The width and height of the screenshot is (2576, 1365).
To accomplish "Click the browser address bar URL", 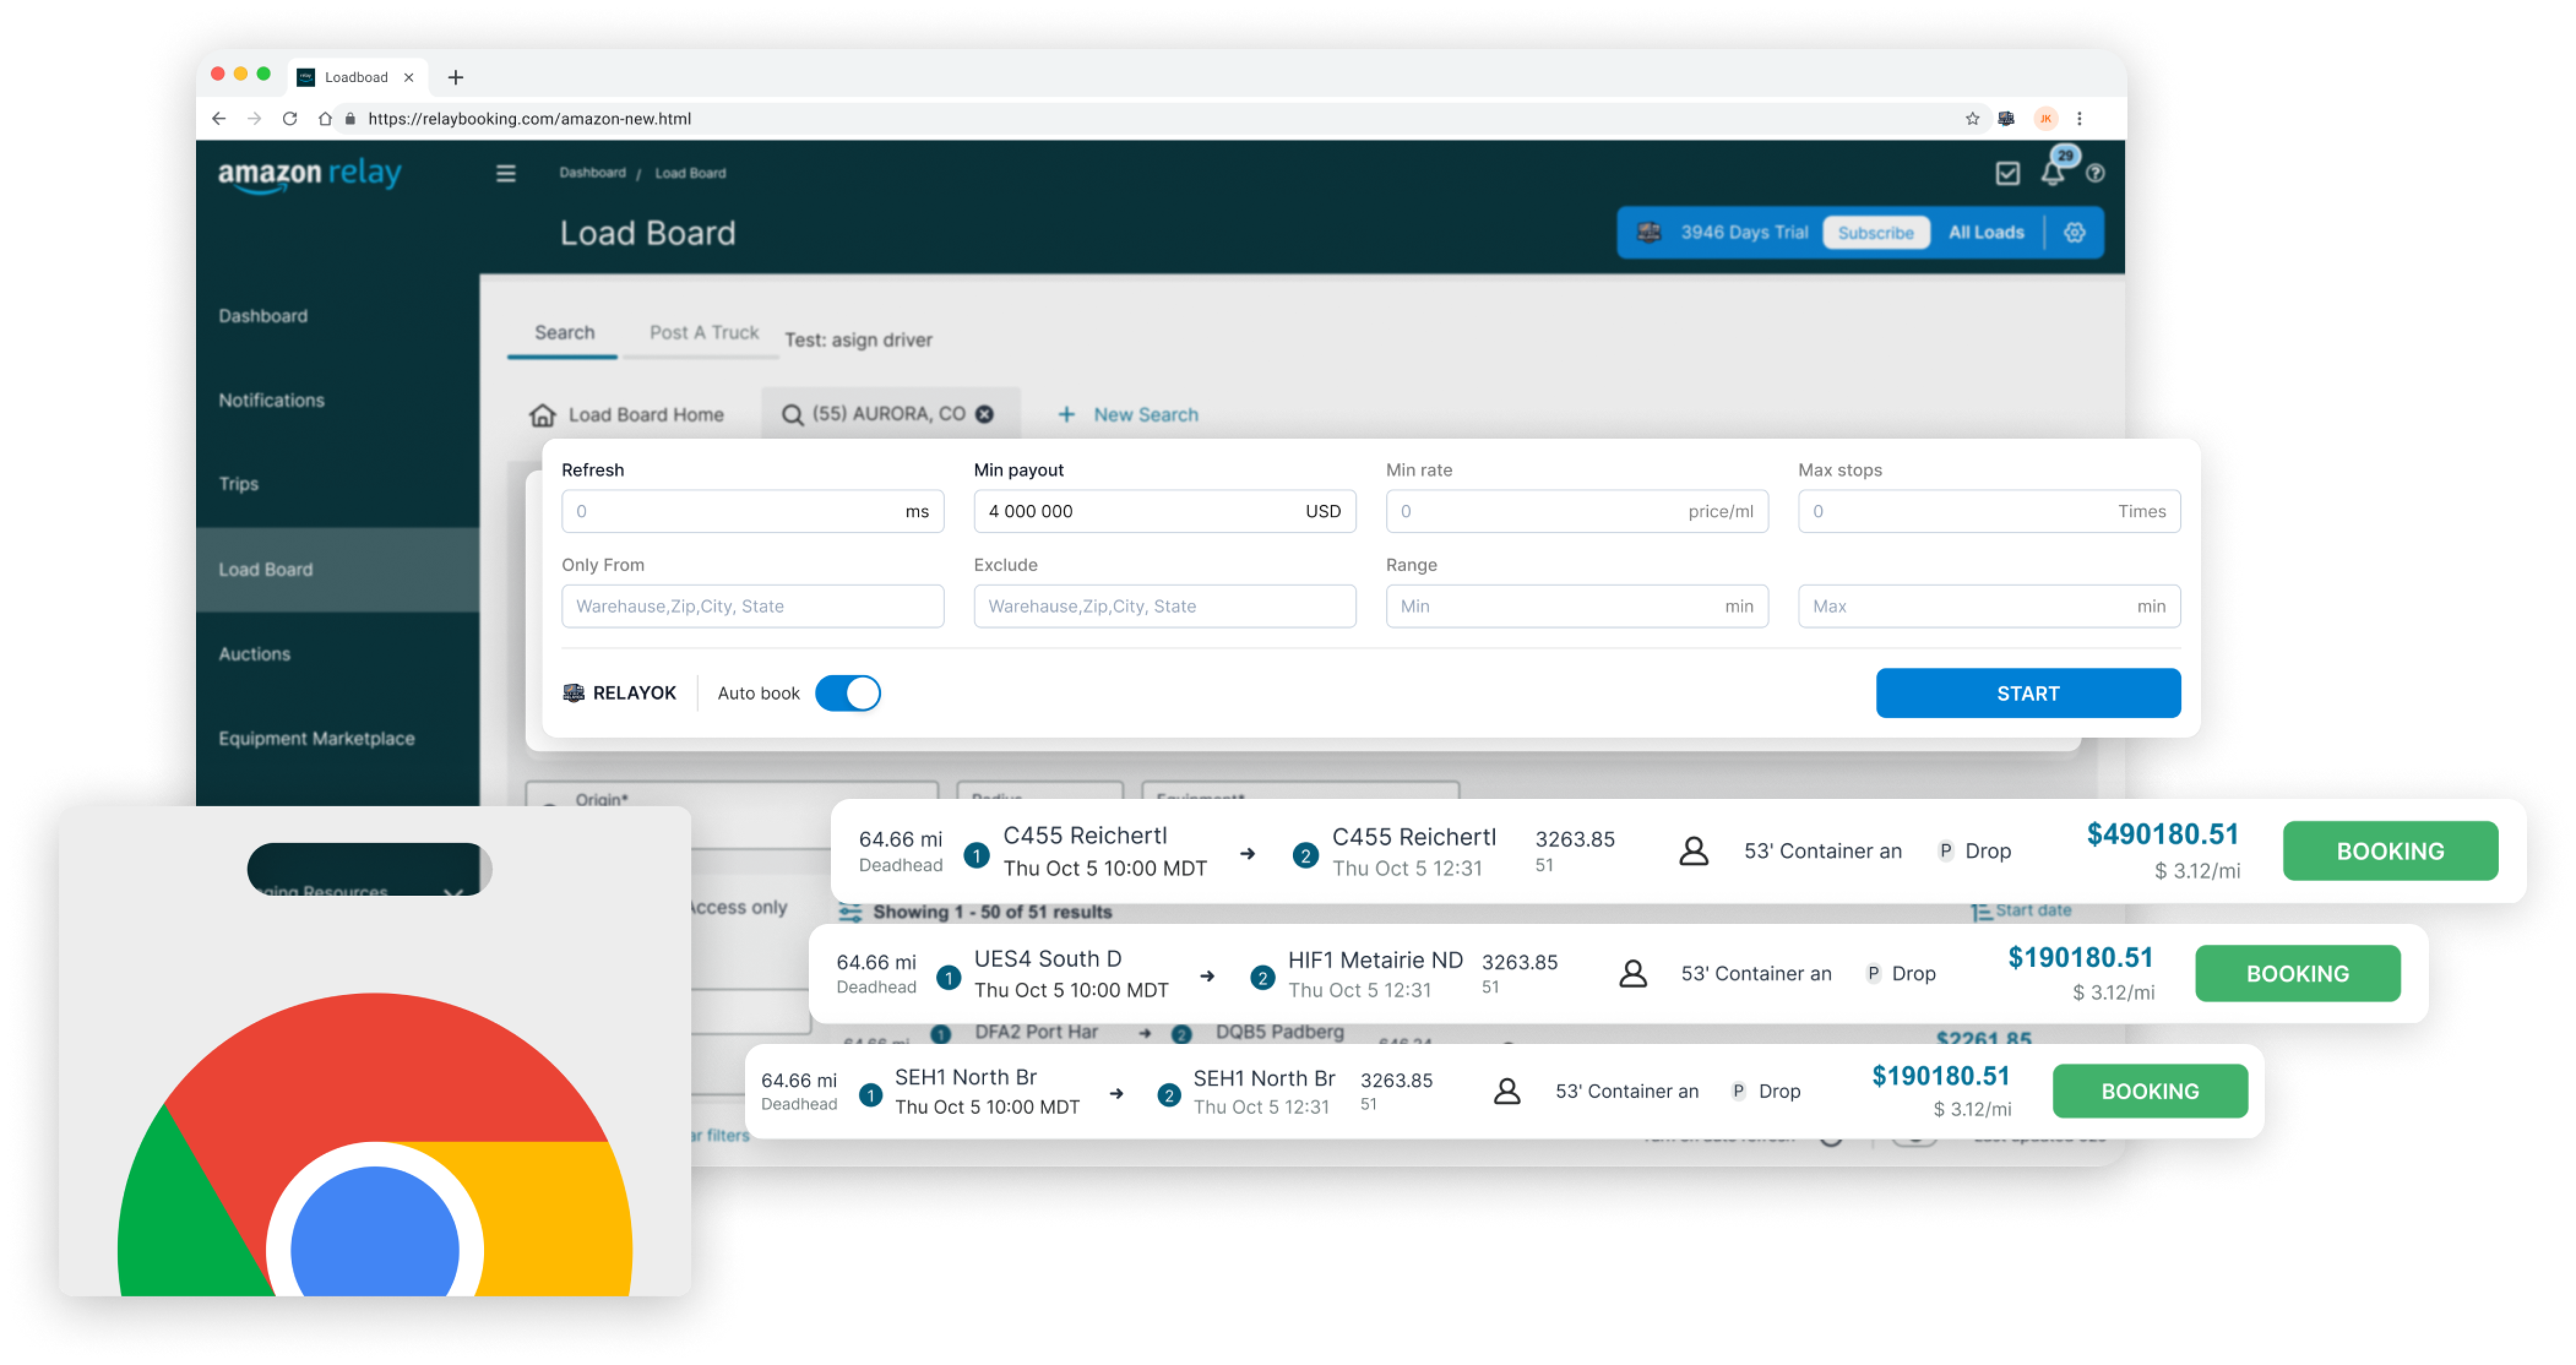I will coord(529,118).
